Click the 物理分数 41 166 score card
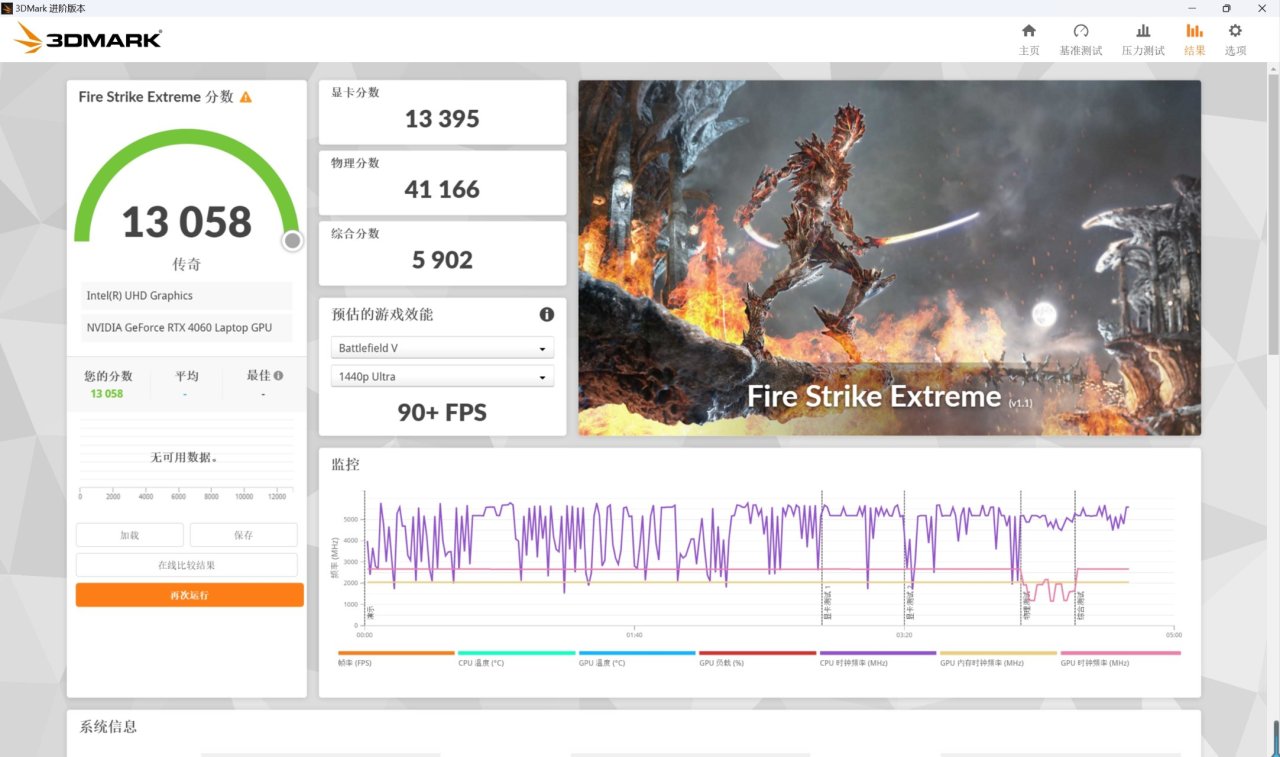Screen dimensions: 1280x757 pos(442,183)
